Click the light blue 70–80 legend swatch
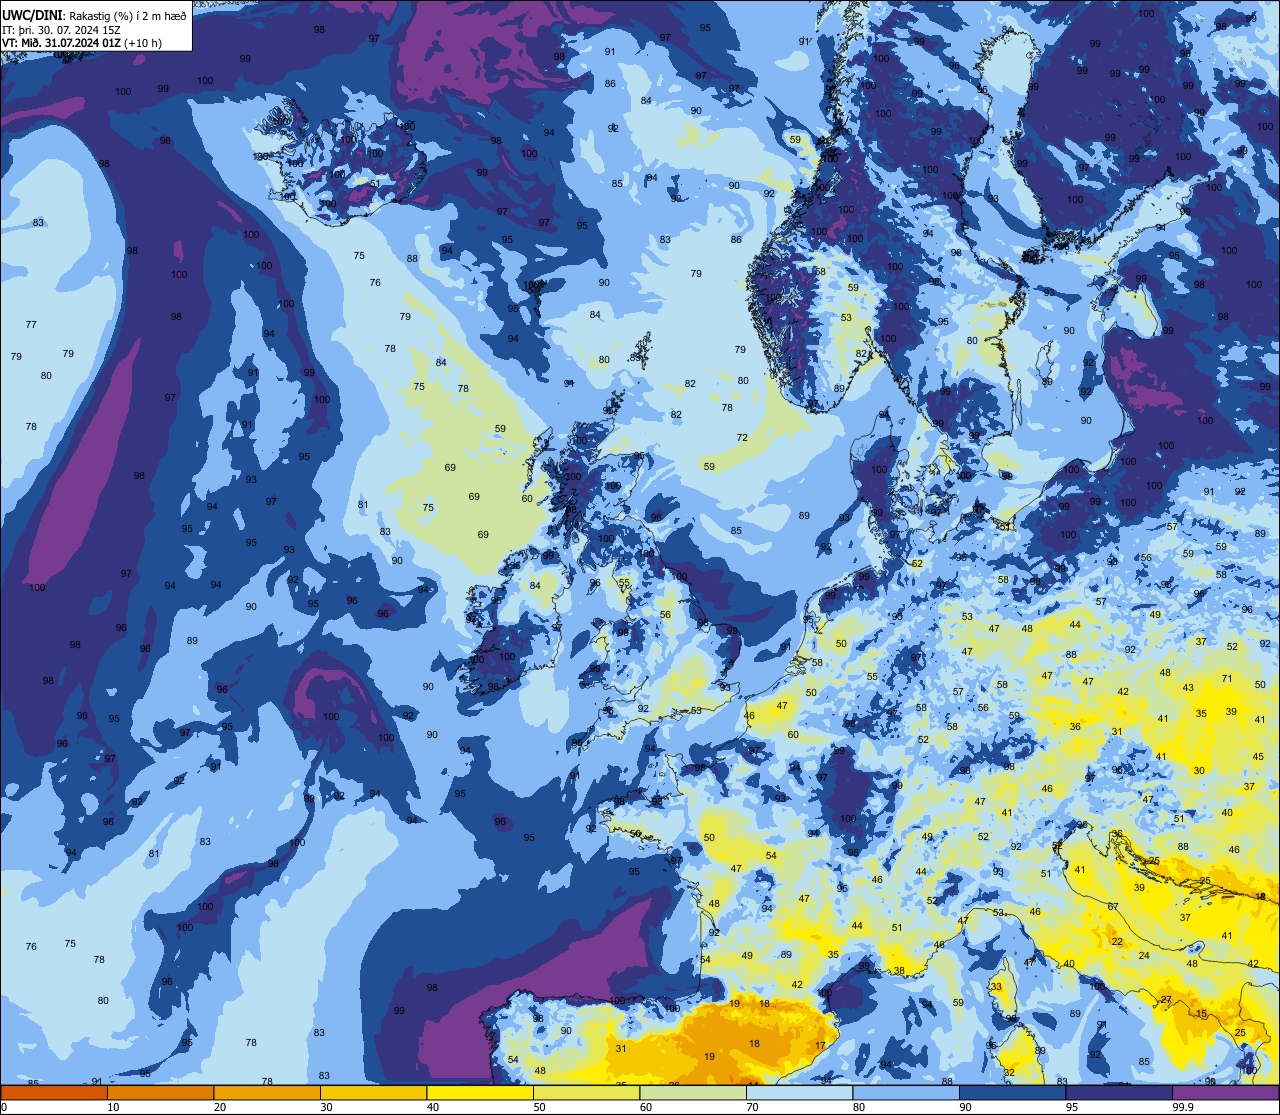This screenshot has height=1115, width=1280. pos(799,1093)
